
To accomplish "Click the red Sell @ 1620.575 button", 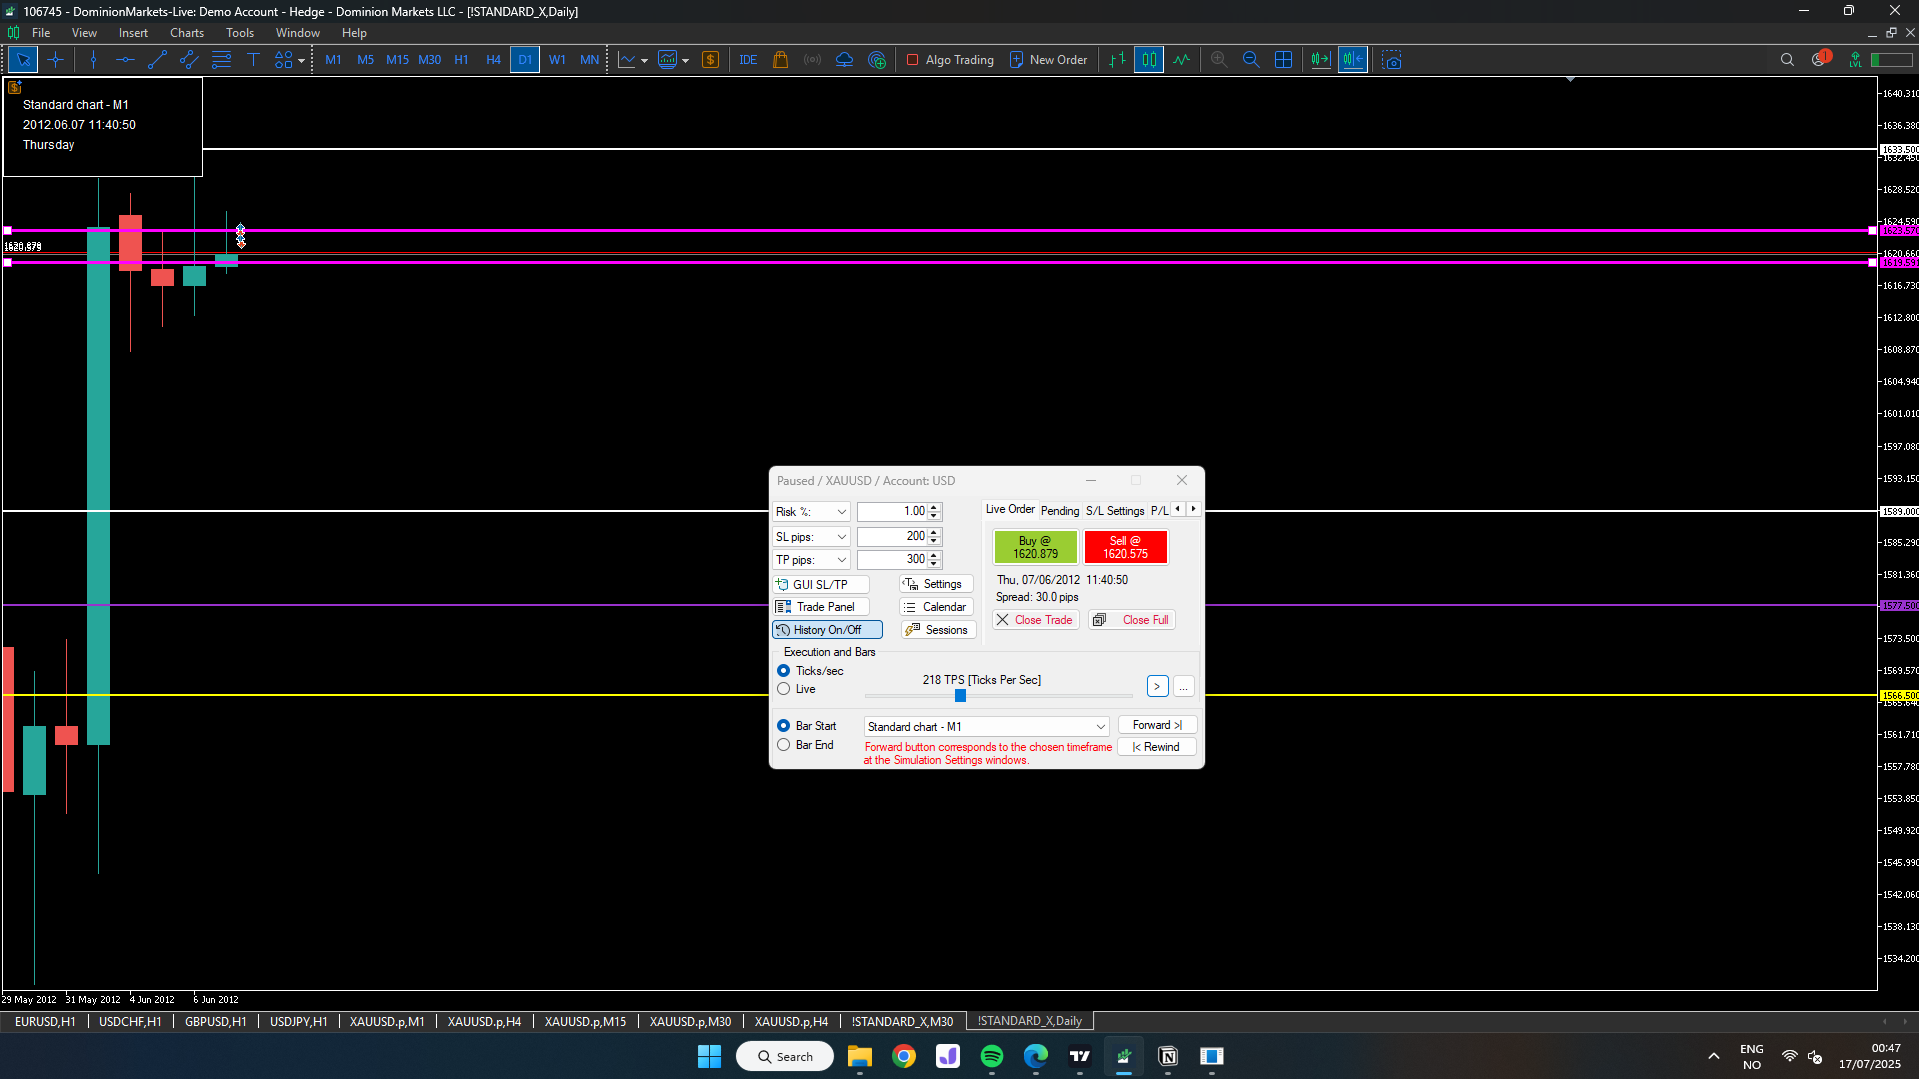I will coord(1125,547).
